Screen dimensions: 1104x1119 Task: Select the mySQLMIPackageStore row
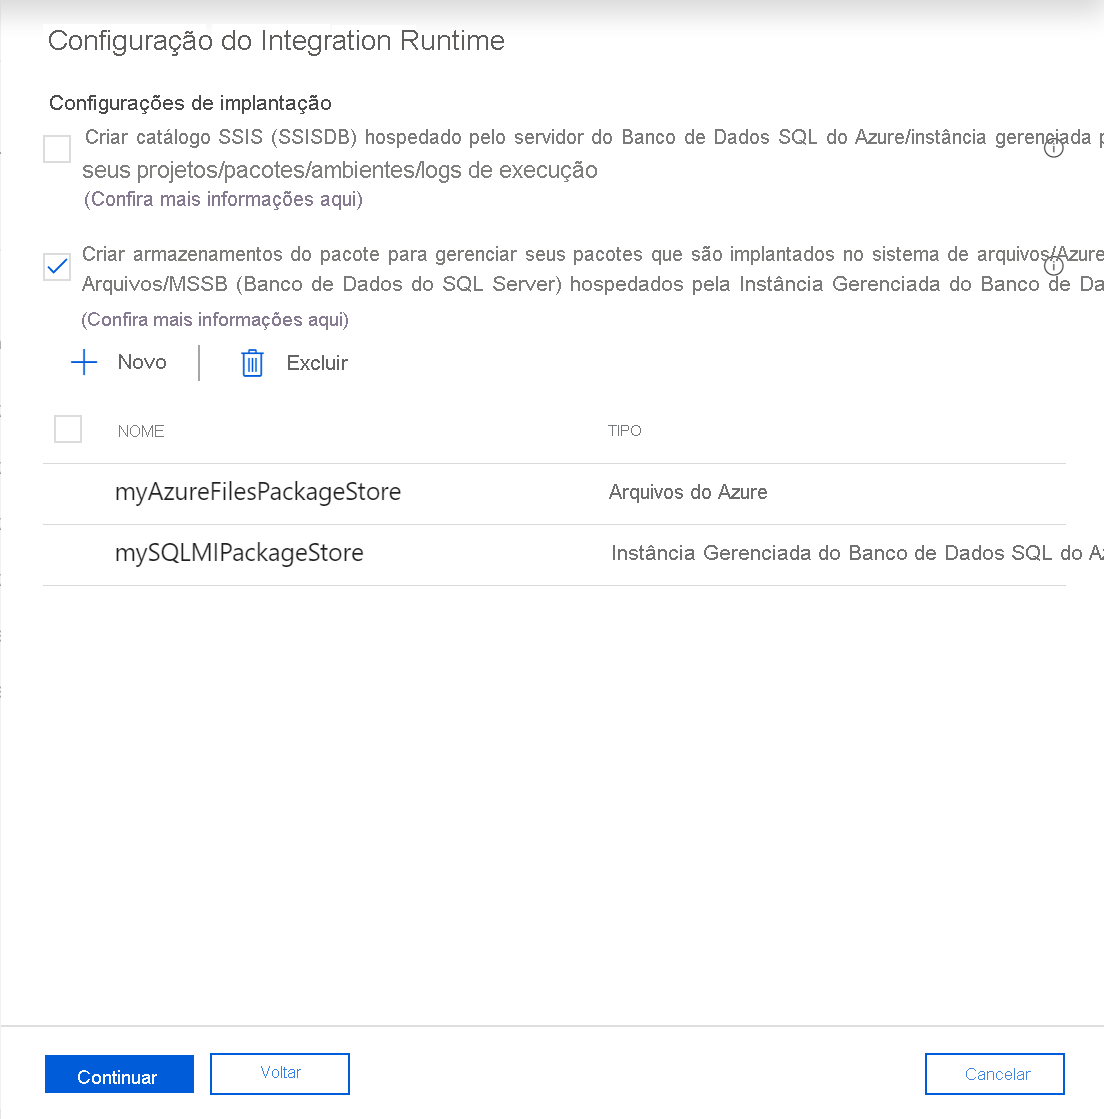click(240, 553)
